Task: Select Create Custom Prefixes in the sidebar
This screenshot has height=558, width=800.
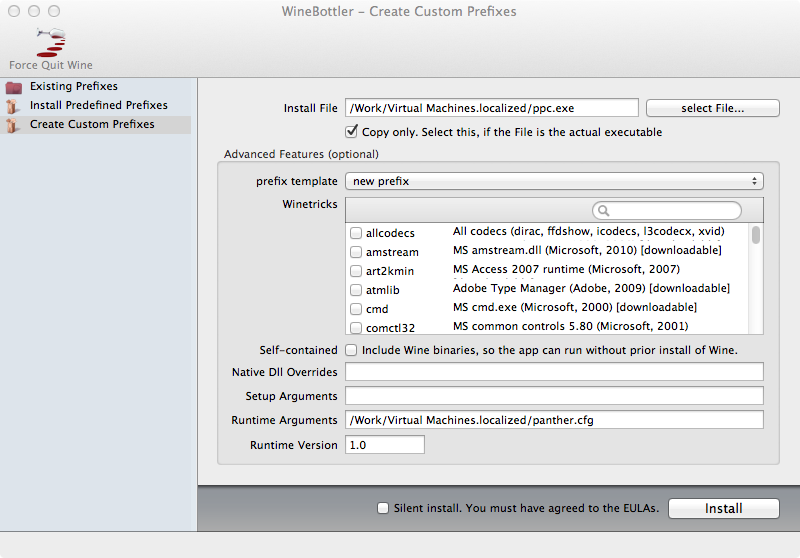Action: (95, 124)
